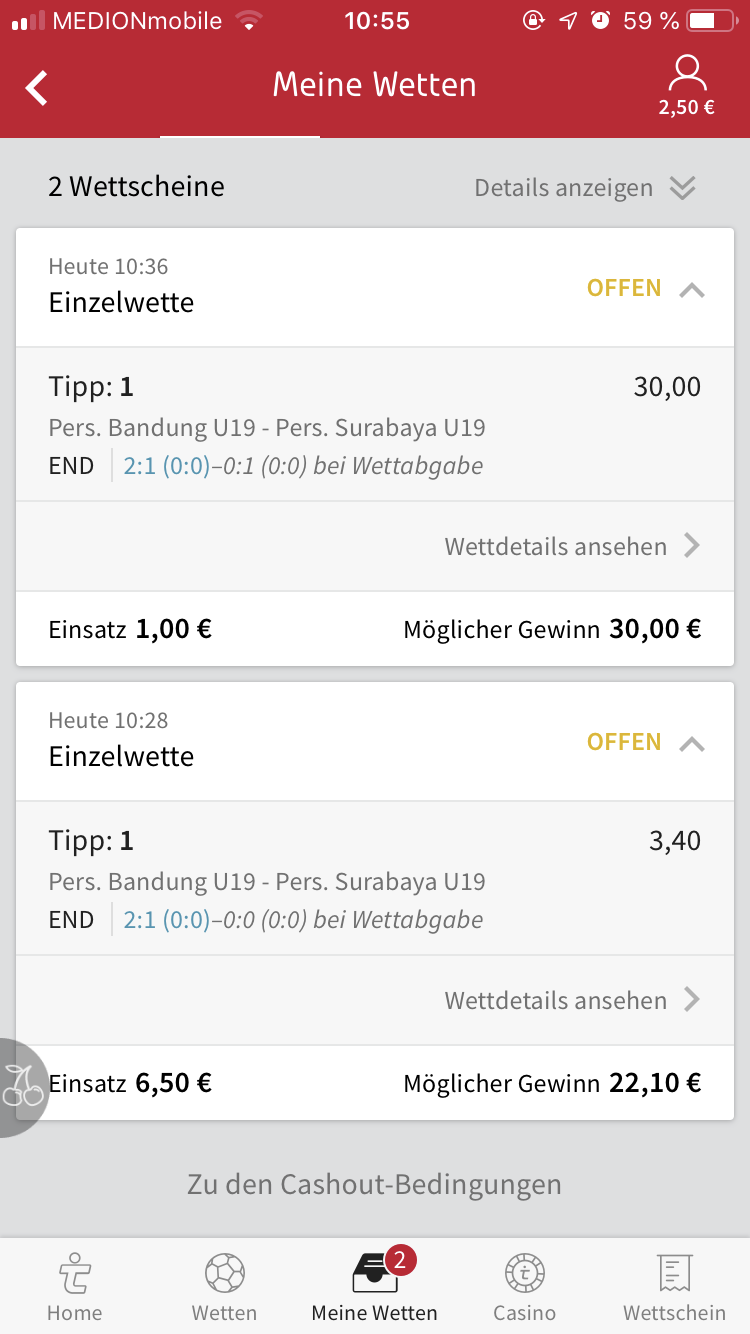Viewport: 750px width, 1334px height.
Task: View Wettdetails for the 30,00 odds bet
Action: click(572, 546)
